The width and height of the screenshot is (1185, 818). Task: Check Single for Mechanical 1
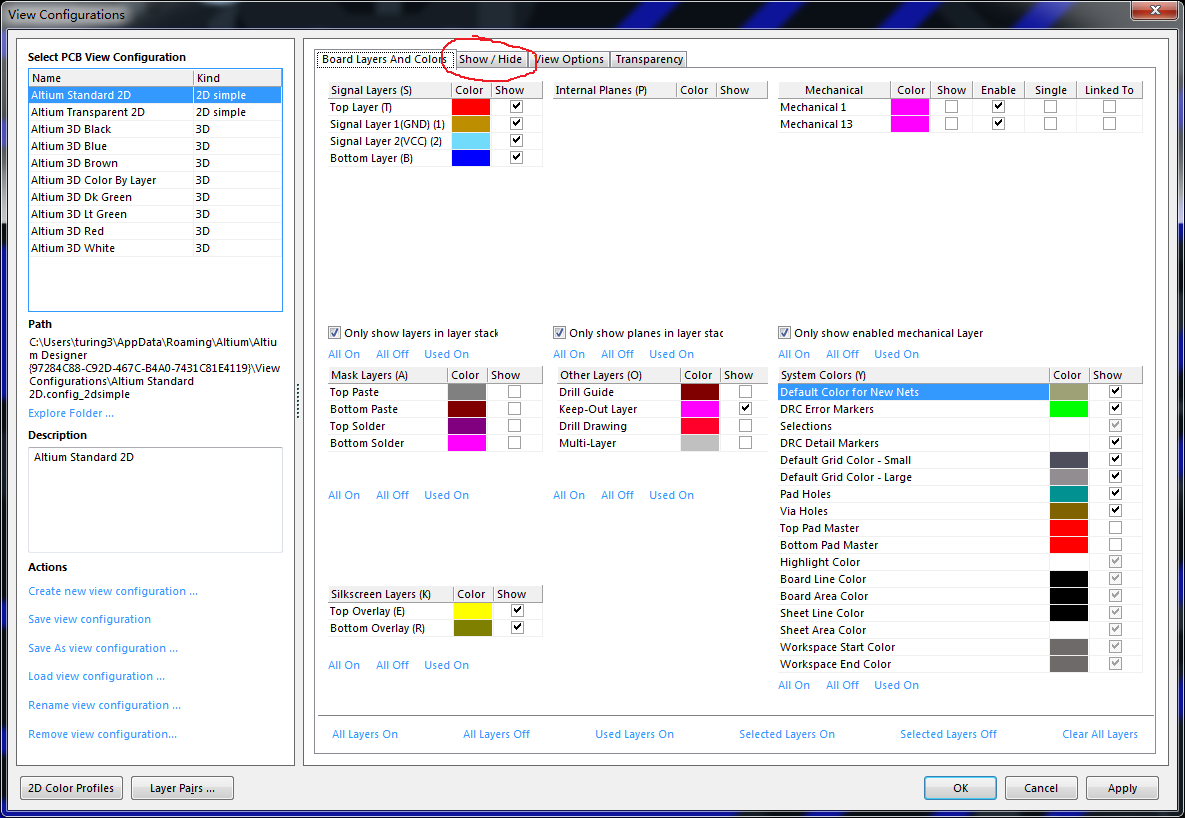(x=1050, y=107)
